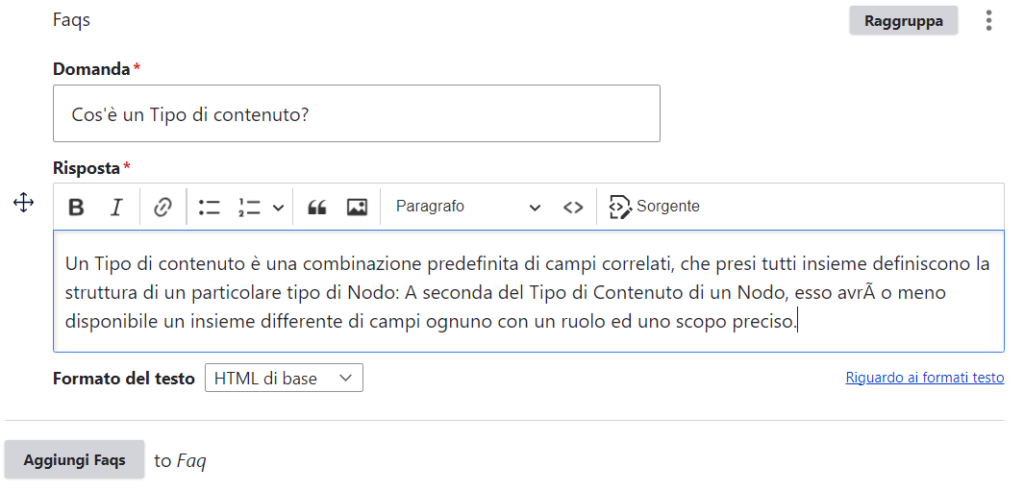Viewport: 1024px width, 491px height.
Task: Open the three-dot options menu
Action: tap(989, 20)
